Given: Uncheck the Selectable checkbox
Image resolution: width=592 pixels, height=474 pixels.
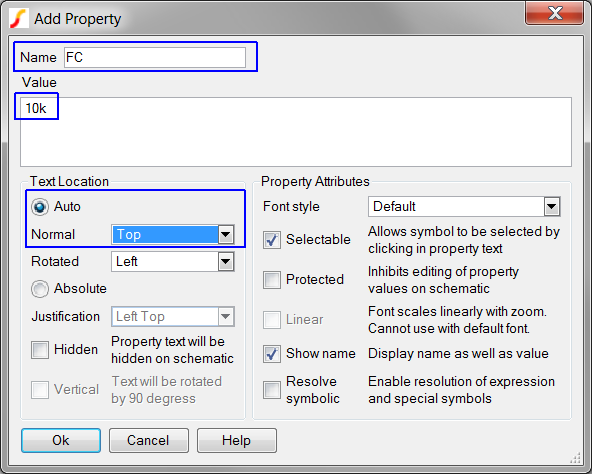Looking at the screenshot, I should click(272, 240).
